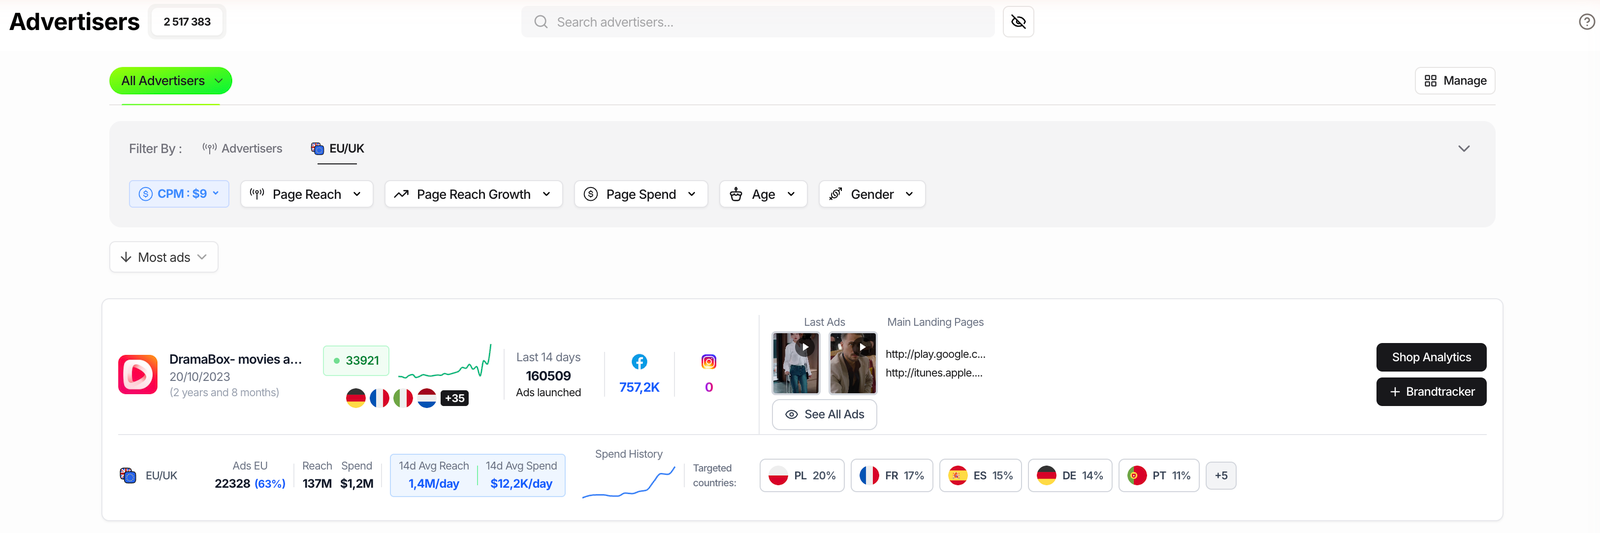Focus the Search advertisers field

coord(758,22)
